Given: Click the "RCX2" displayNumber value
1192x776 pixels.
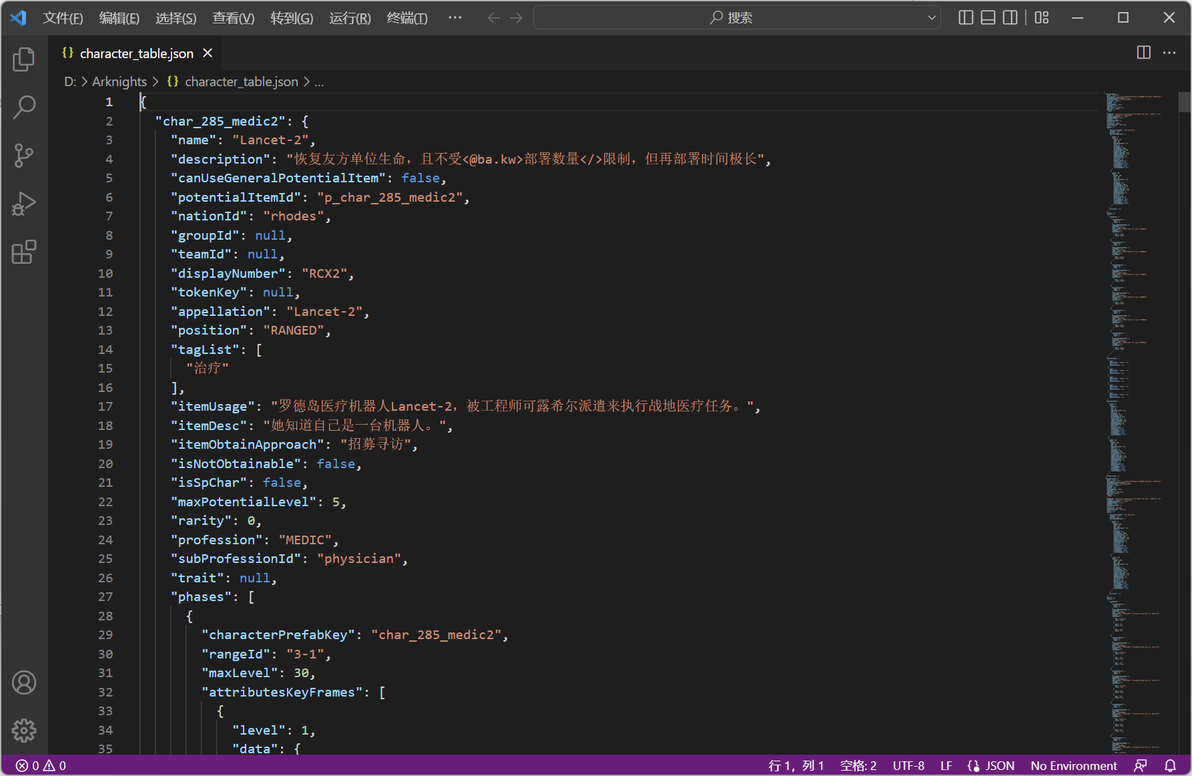Looking at the screenshot, I should tap(325, 273).
